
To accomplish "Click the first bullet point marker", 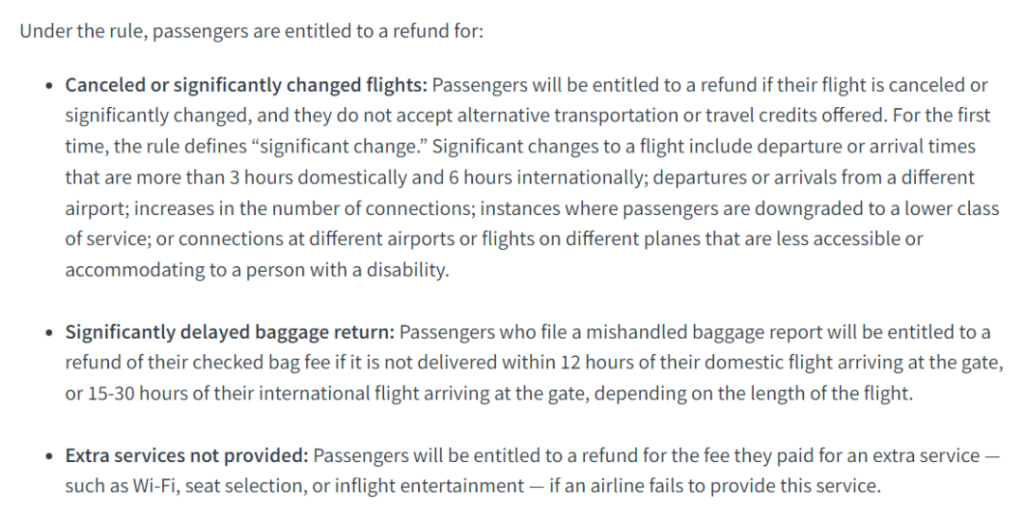I will click(49, 86).
